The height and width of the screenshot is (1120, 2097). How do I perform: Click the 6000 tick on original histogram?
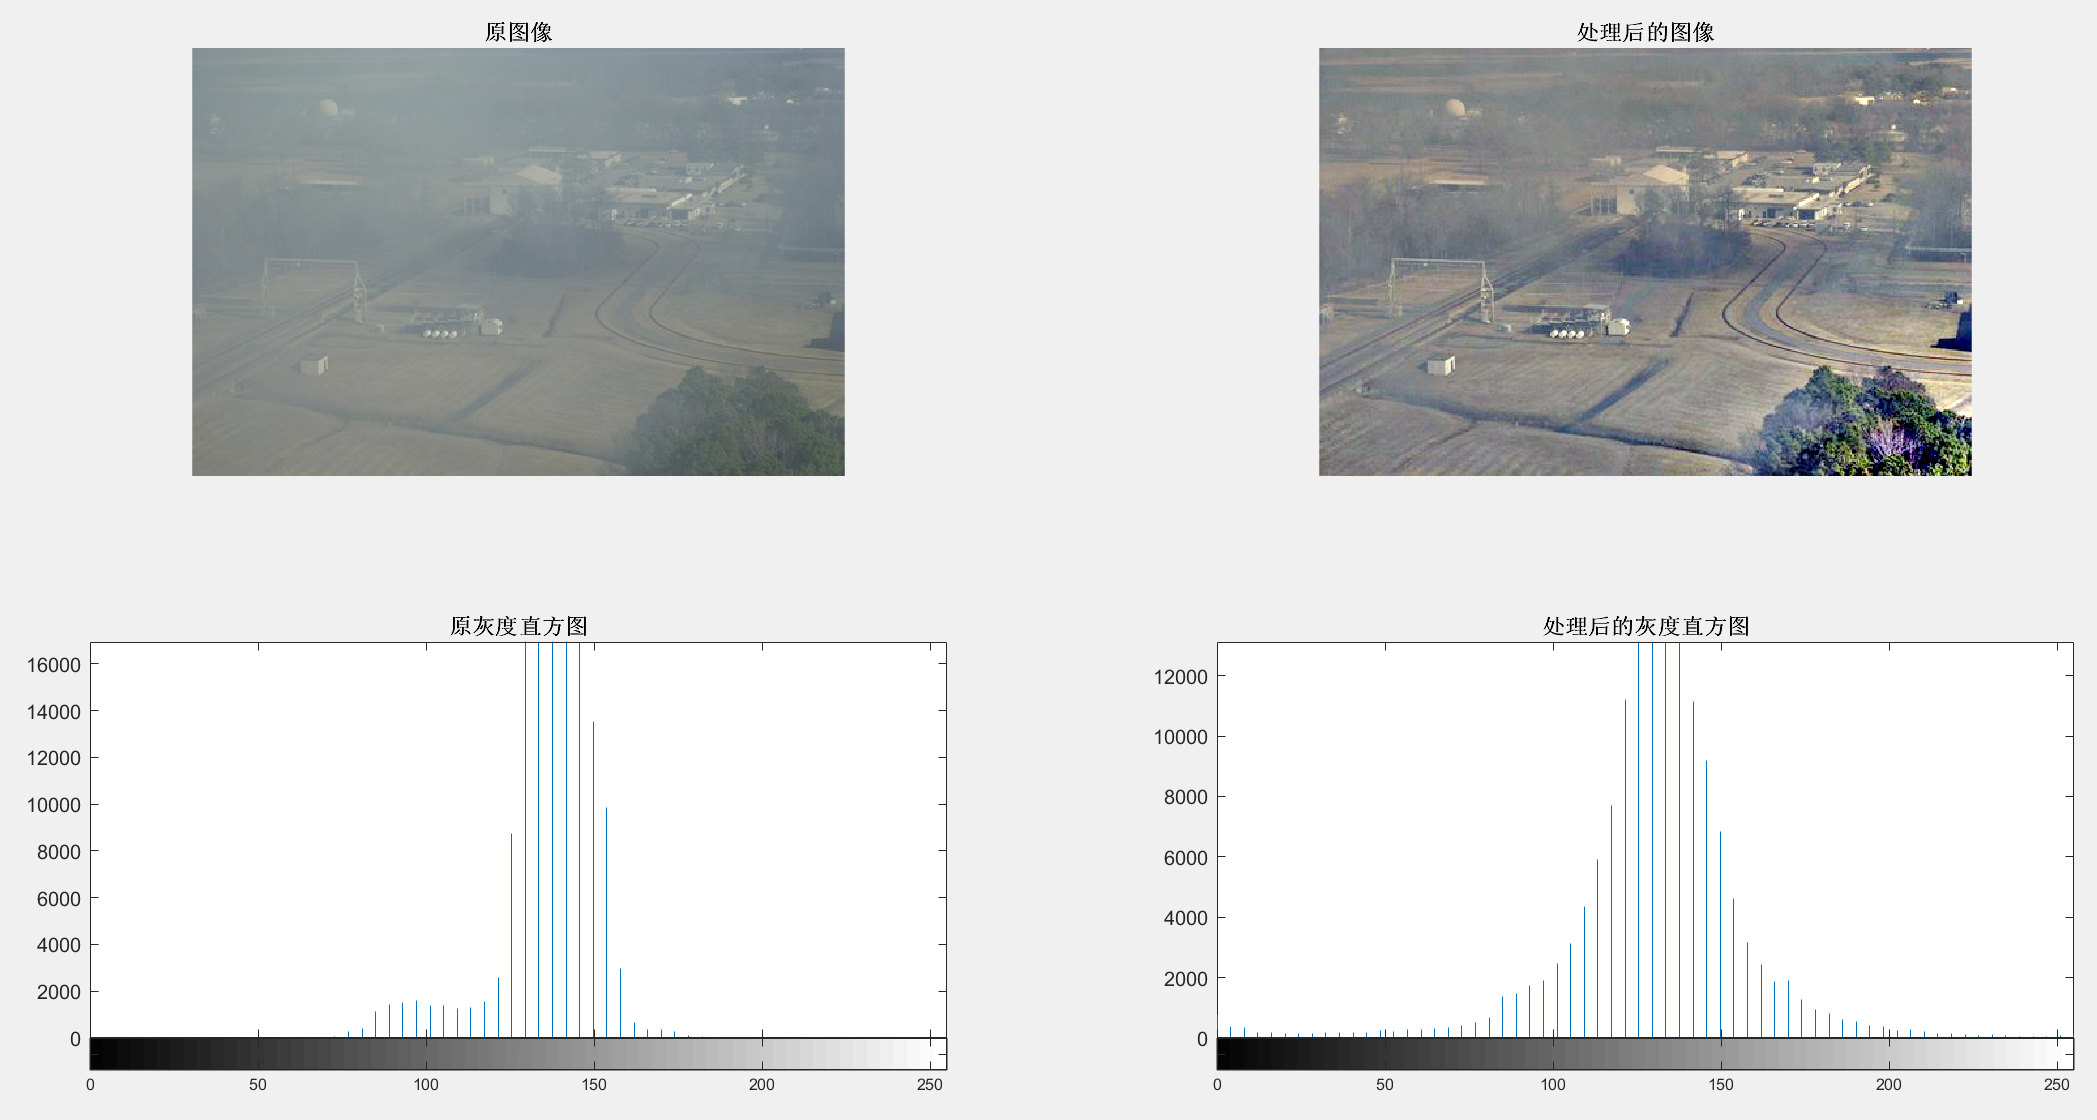click(x=59, y=899)
